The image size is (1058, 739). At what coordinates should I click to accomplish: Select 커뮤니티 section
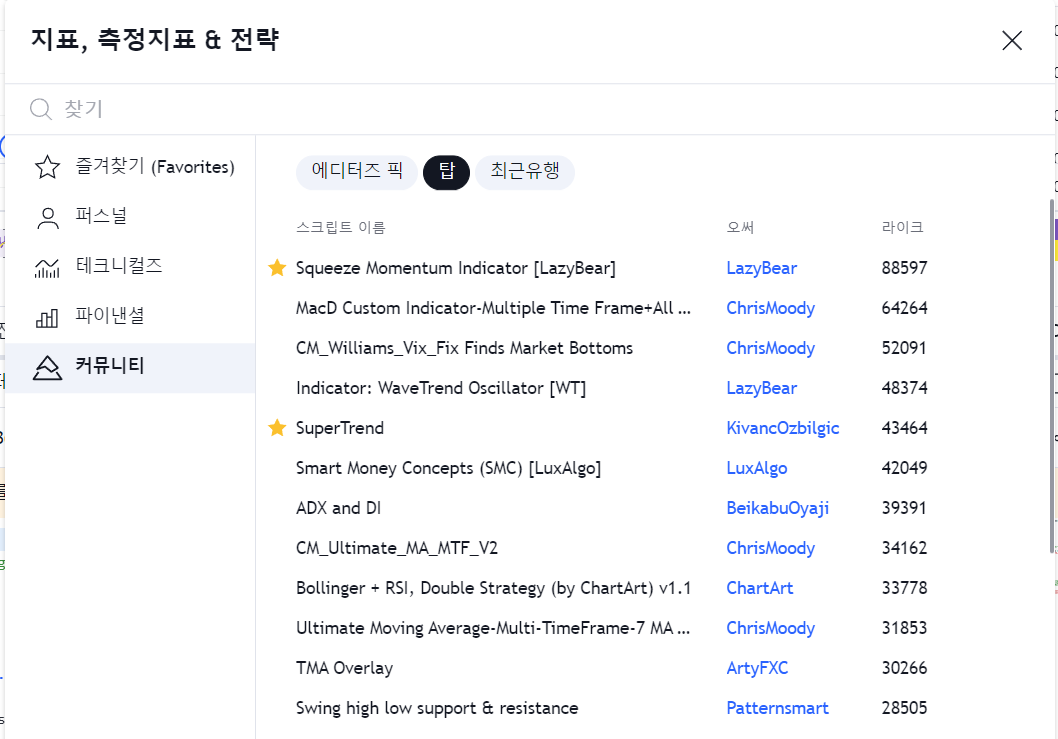click(x=130, y=366)
